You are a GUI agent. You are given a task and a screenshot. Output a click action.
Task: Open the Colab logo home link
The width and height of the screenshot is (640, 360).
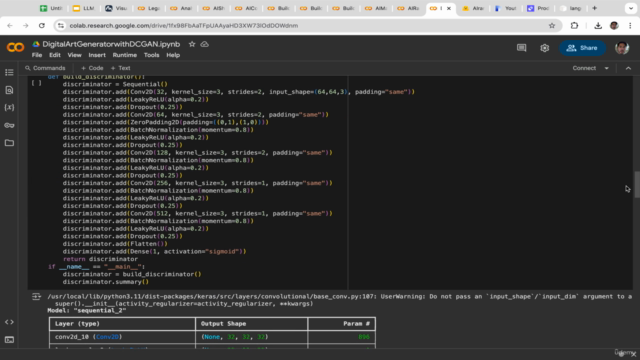(16, 47)
